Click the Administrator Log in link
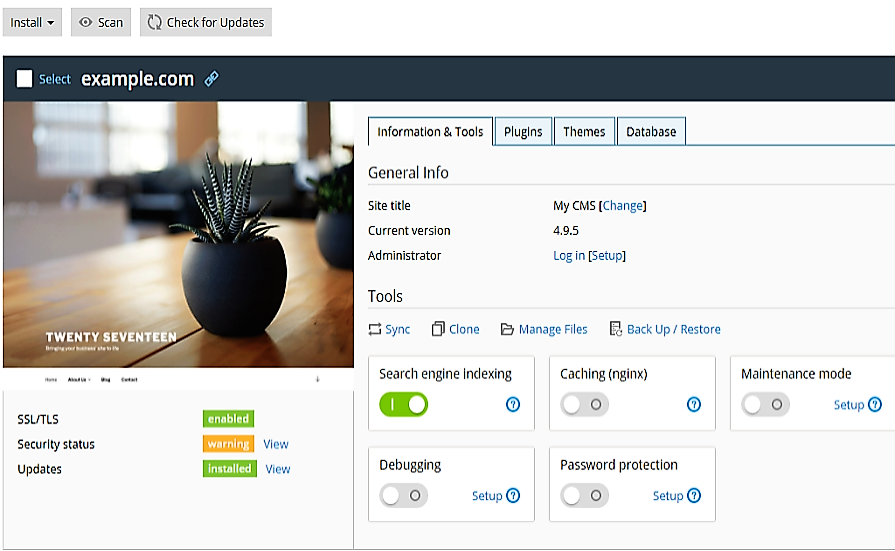 click(569, 256)
